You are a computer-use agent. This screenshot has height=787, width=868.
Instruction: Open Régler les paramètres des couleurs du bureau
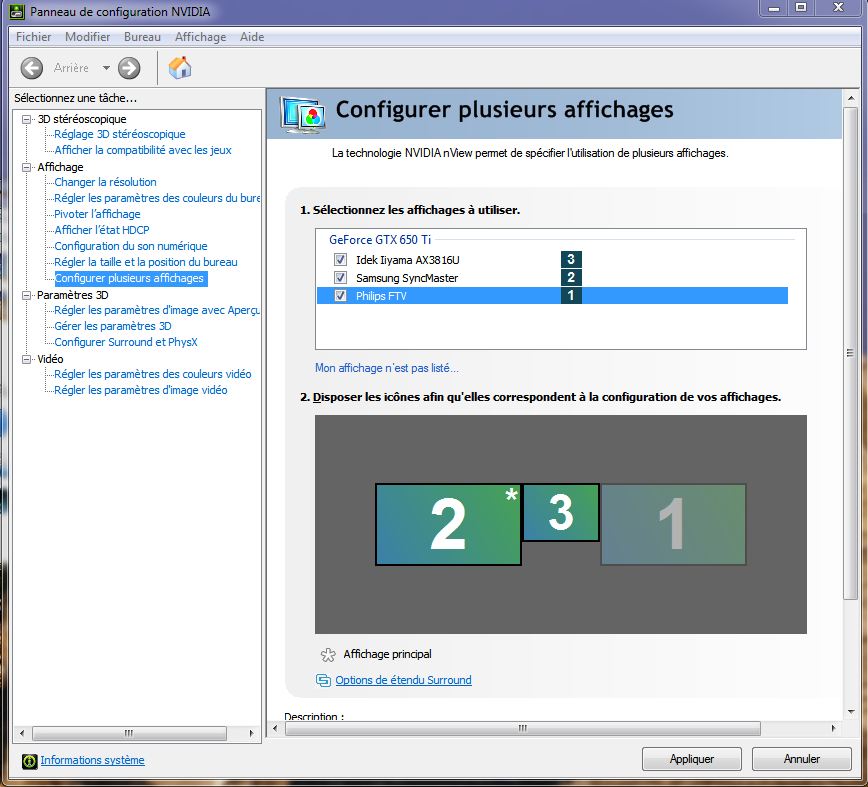[157, 198]
